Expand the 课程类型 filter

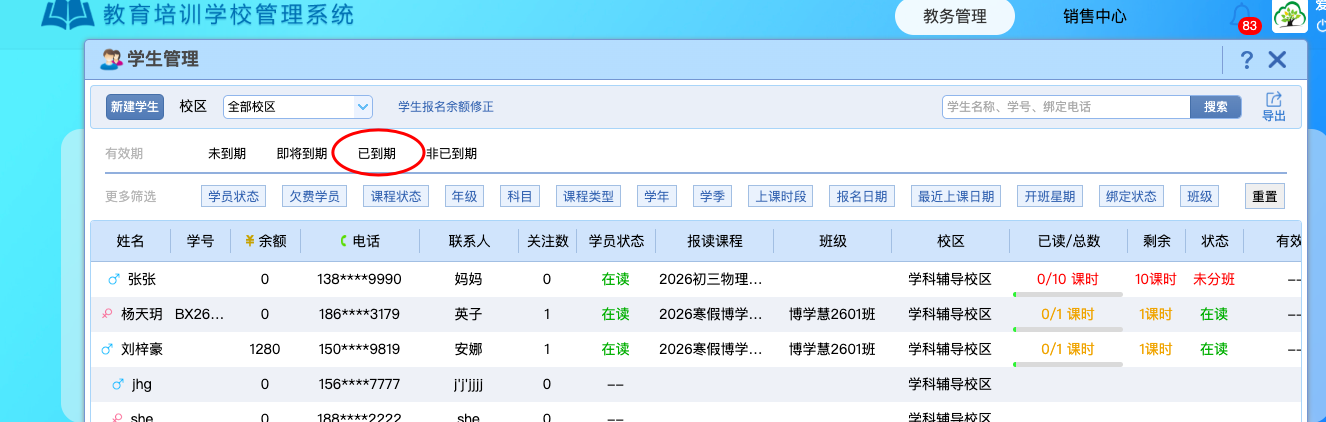[x=588, y=196]
